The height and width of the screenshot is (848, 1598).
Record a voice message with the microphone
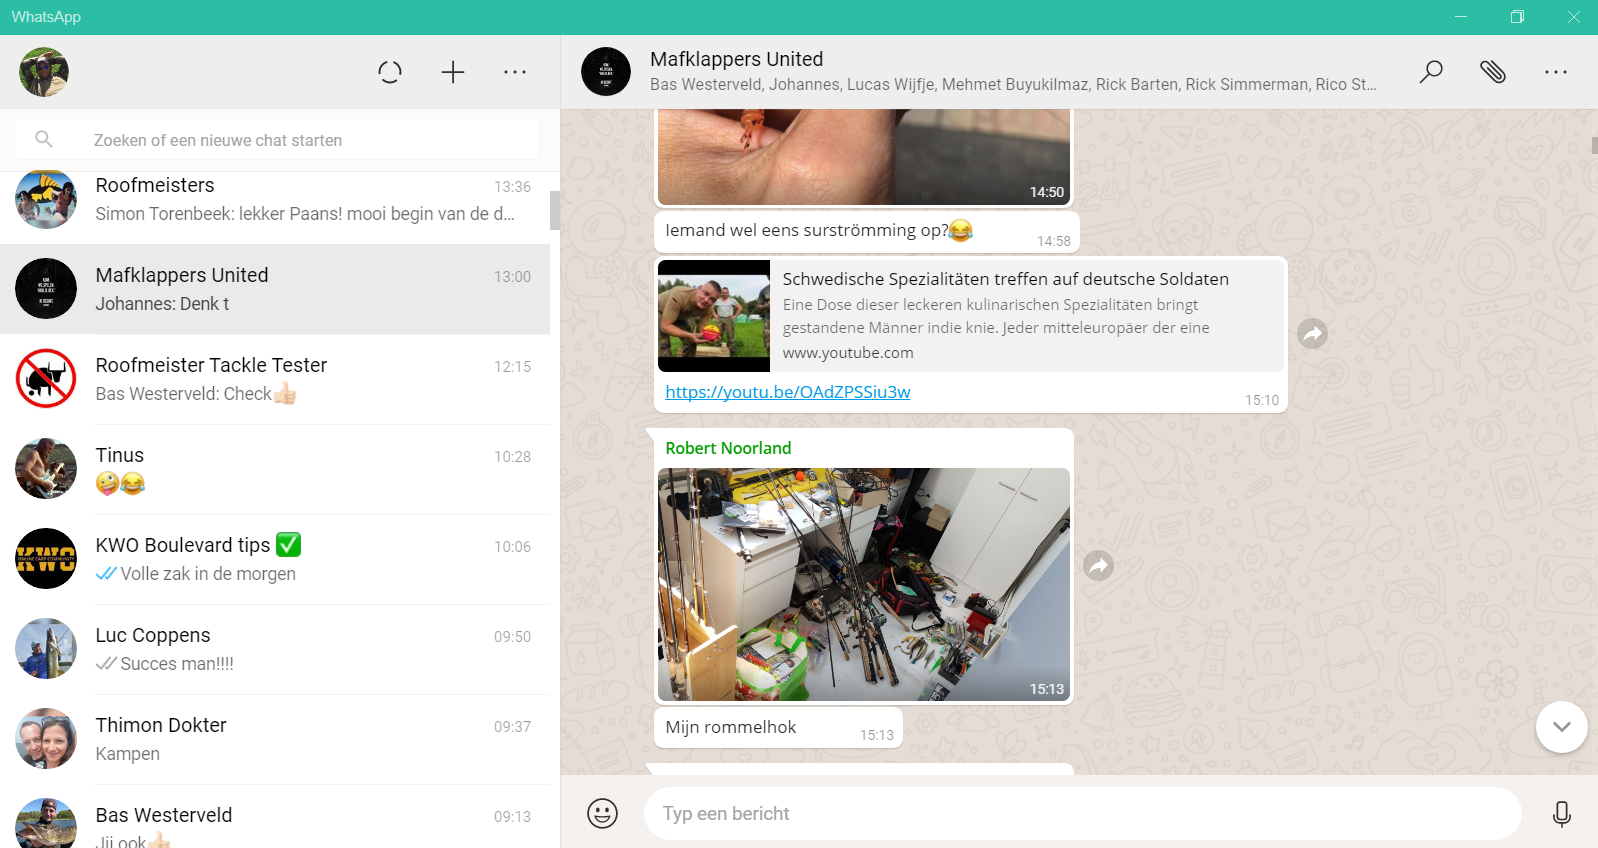[x=1561, y=813]
